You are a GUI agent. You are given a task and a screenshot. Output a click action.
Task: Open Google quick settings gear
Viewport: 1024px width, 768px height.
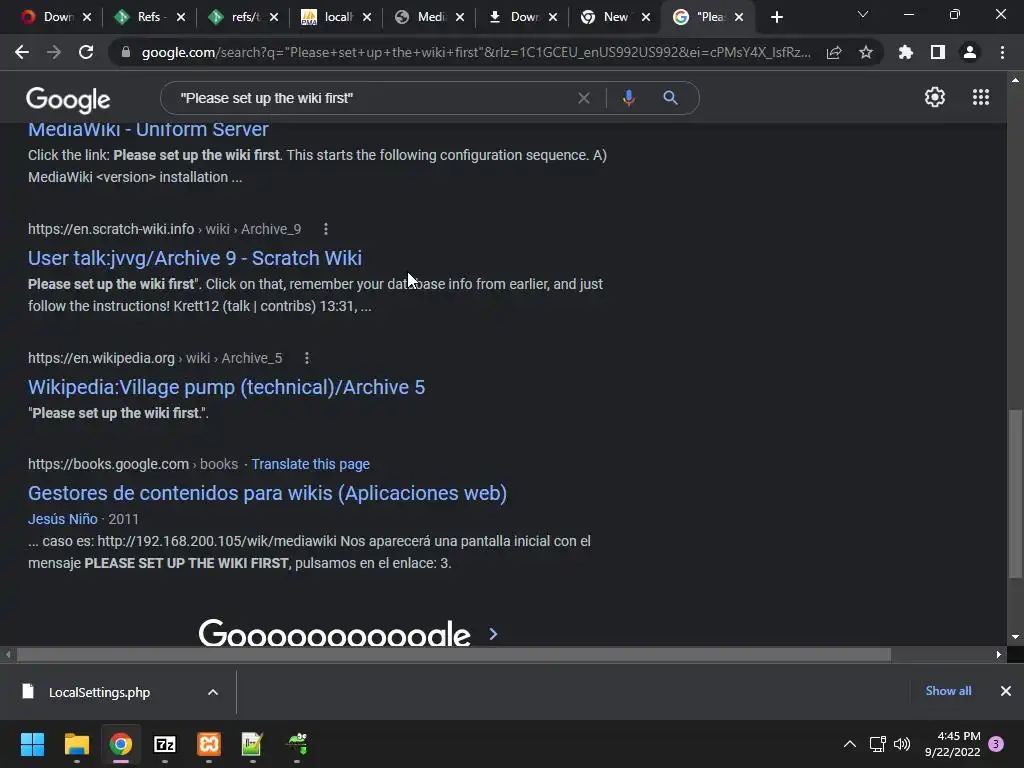(x=935, y=97)
